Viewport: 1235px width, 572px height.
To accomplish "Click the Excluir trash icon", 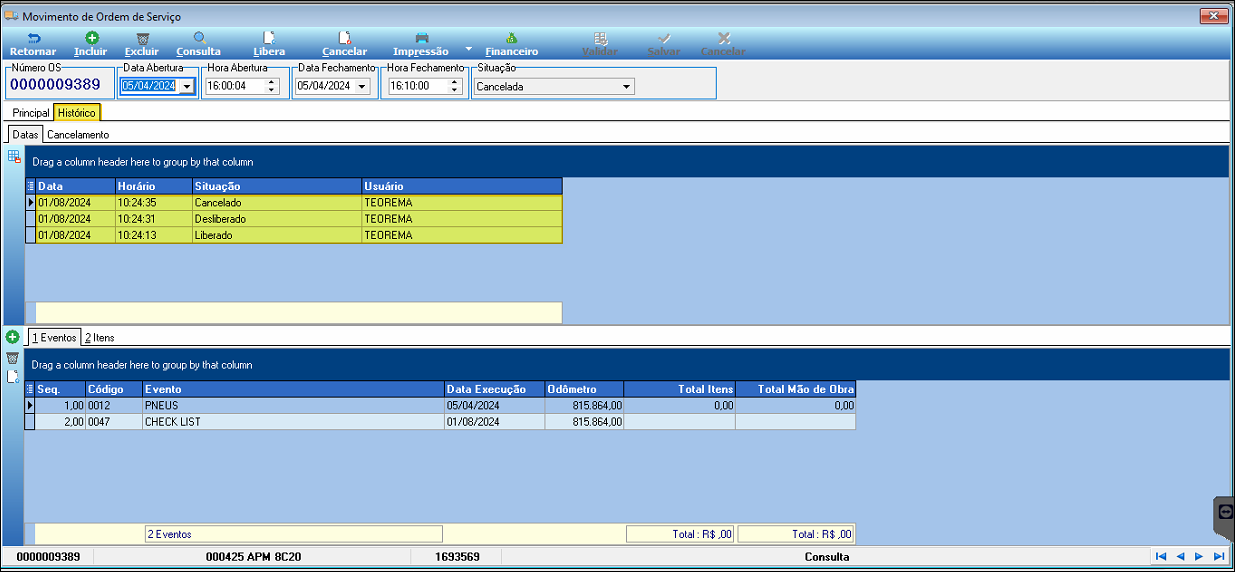I will 142,38.
